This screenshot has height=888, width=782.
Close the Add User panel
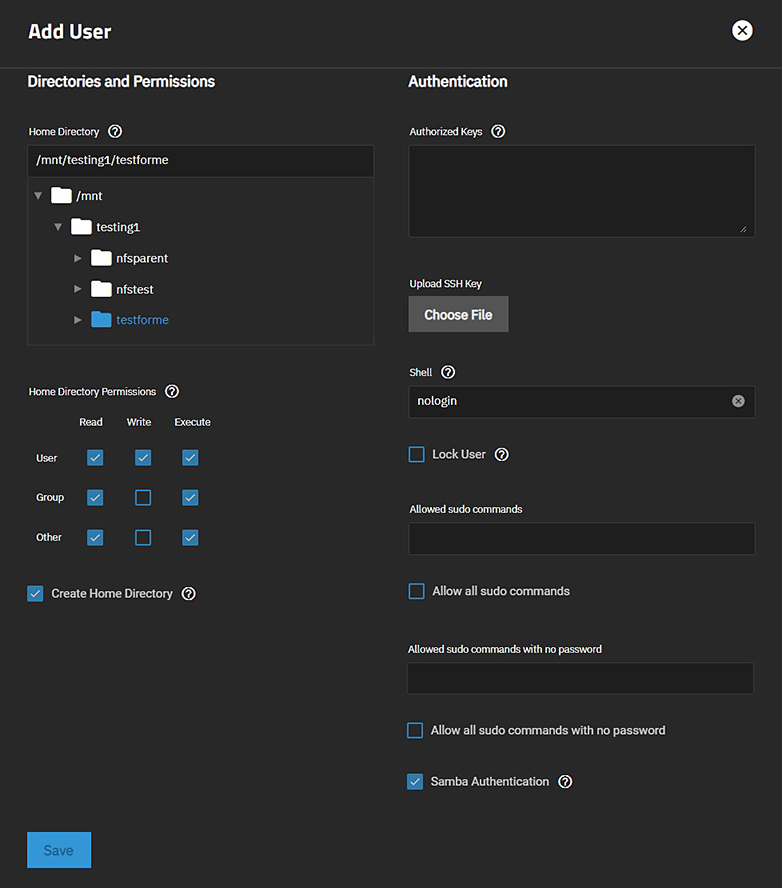click(742, 30)
